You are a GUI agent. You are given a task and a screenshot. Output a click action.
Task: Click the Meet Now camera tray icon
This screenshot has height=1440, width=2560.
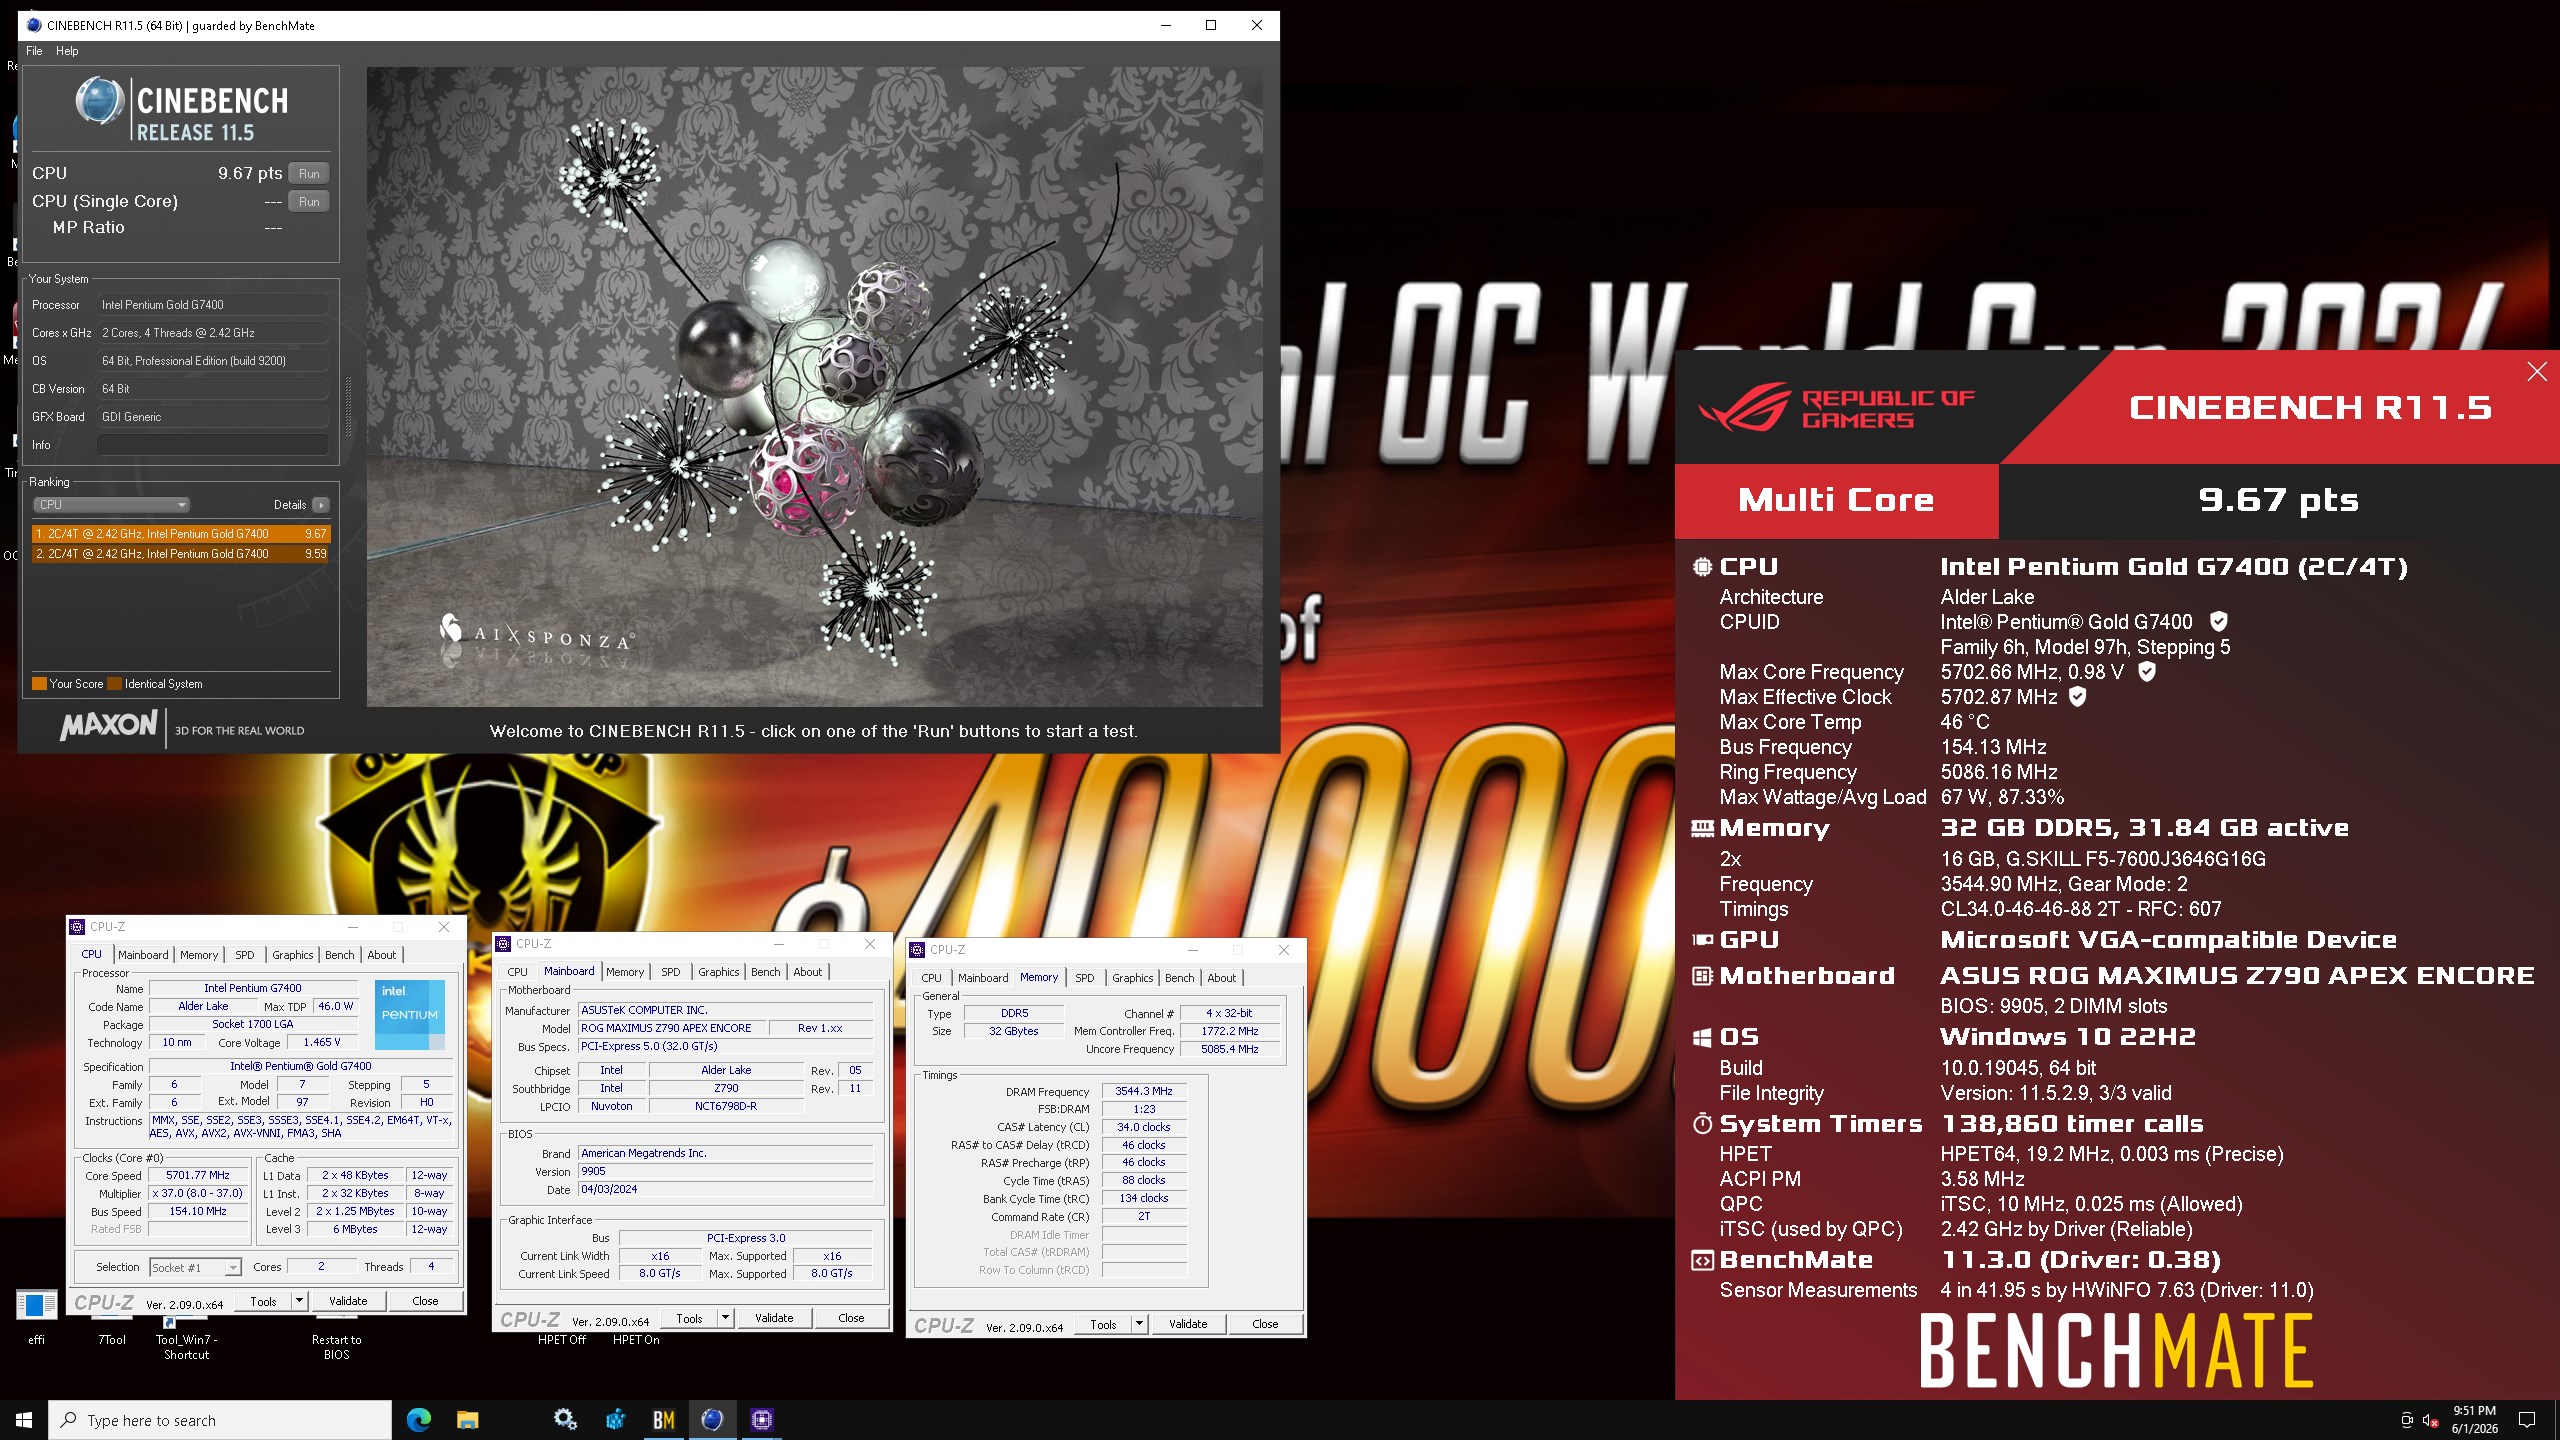(2407, 1420)
